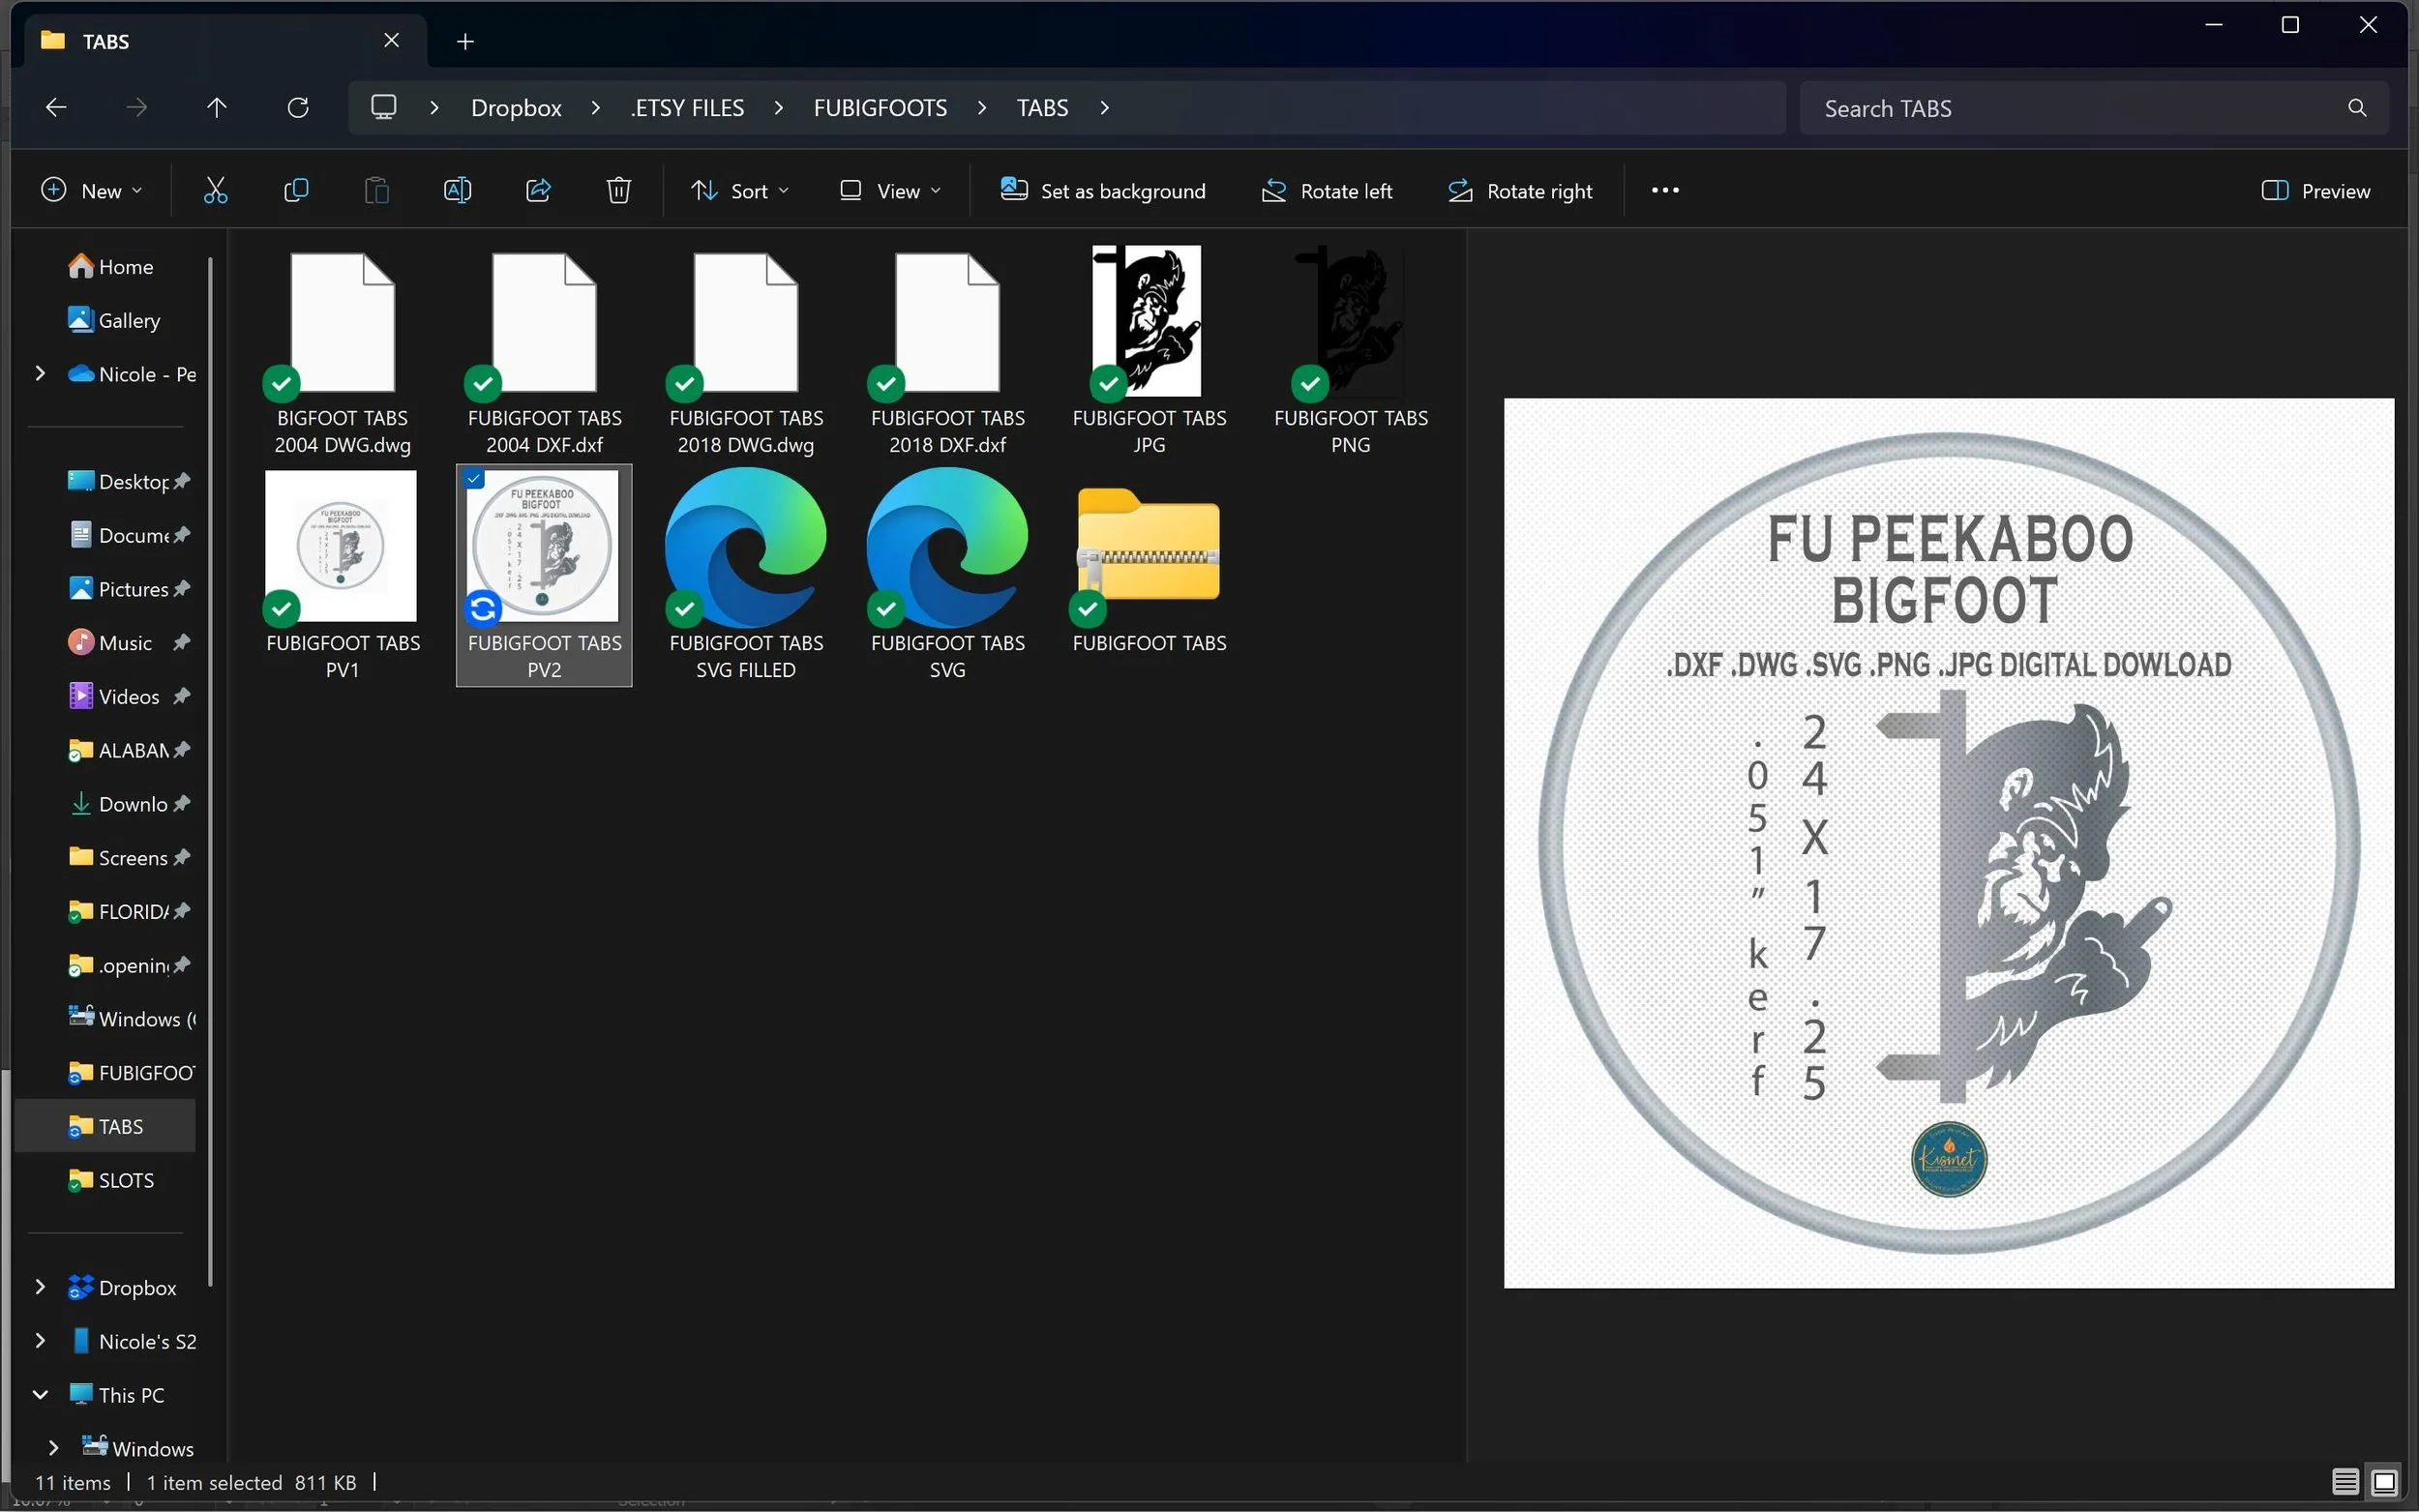Click Set as background button

(1103, 190)
